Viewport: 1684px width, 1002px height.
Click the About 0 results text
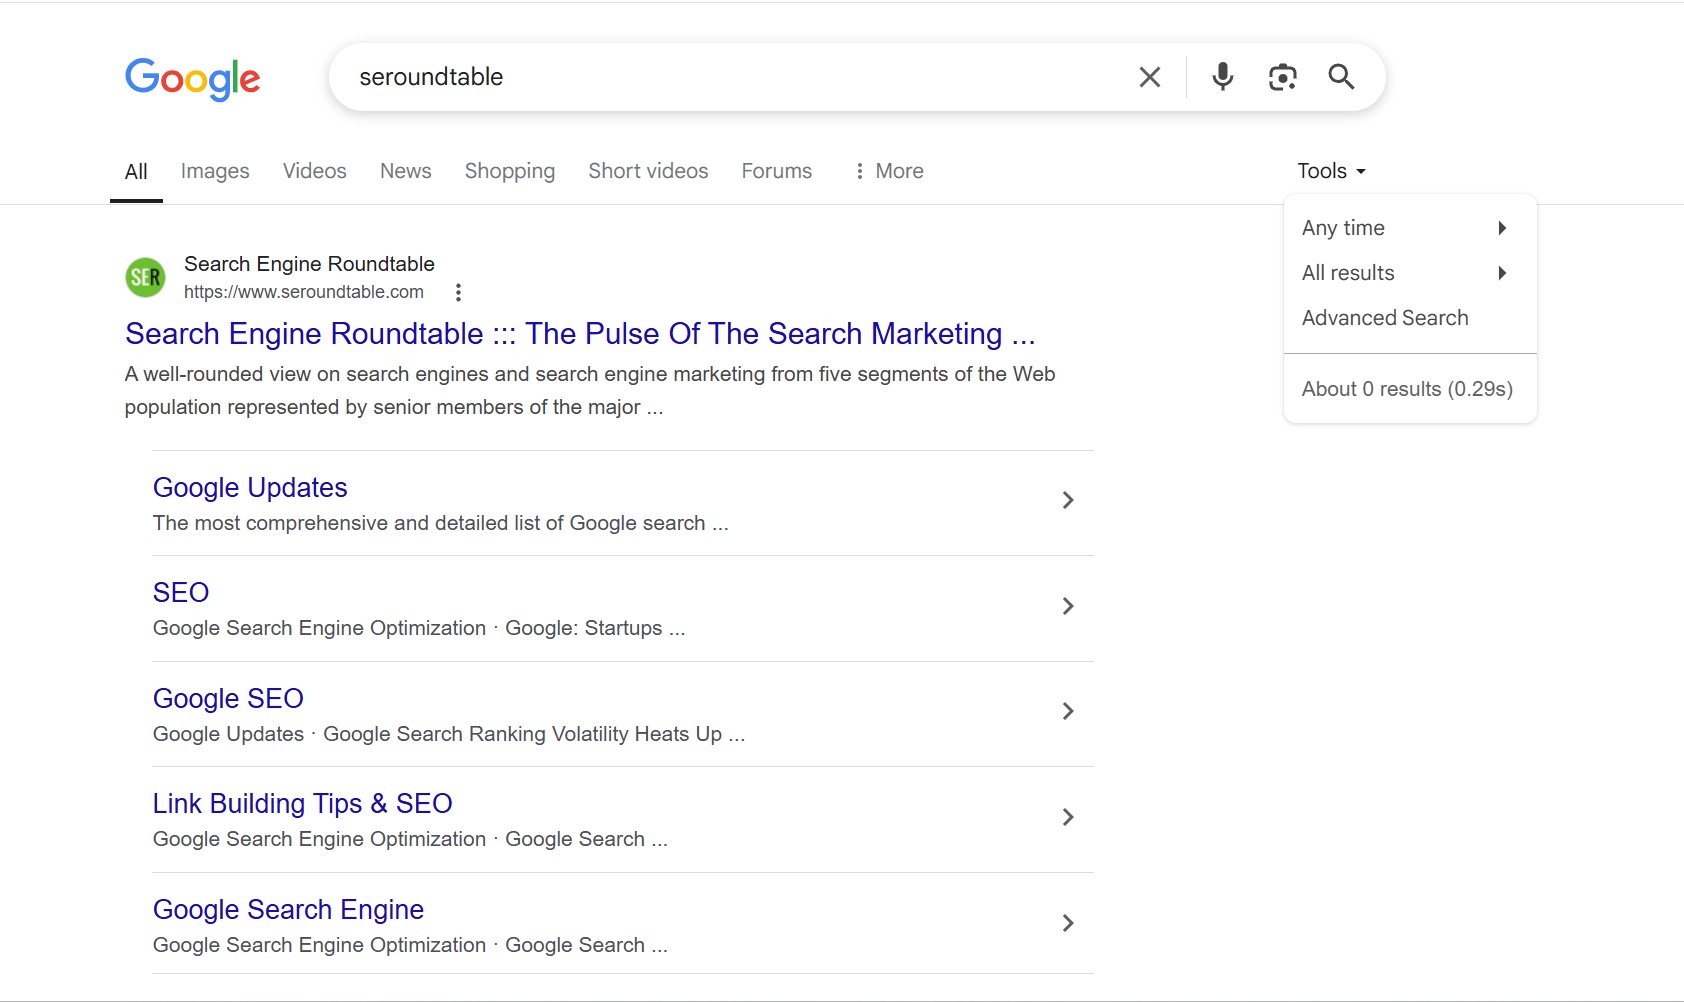(1407, 389)
